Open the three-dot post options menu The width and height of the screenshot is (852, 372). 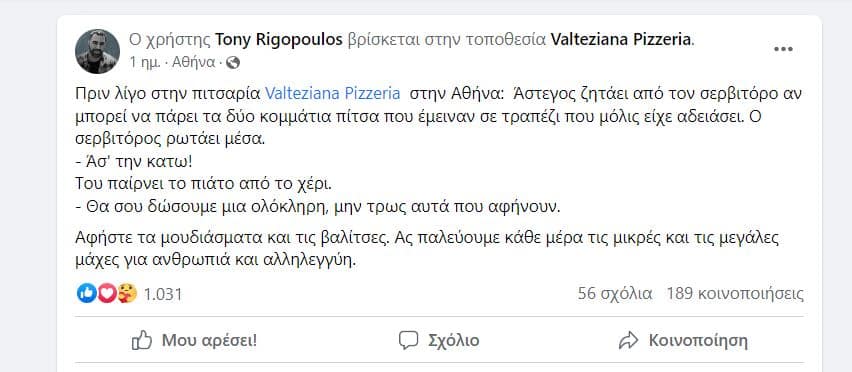pyautogui.click(x=783, y=49)
